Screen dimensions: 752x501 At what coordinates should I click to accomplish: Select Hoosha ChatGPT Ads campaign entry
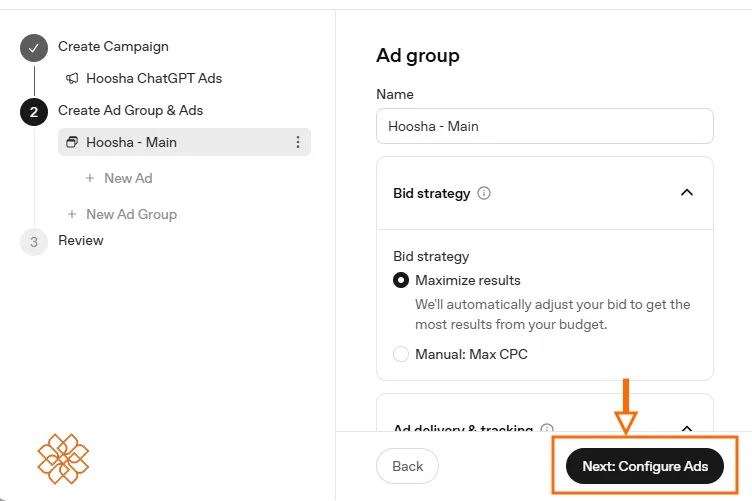pos(154,78)
